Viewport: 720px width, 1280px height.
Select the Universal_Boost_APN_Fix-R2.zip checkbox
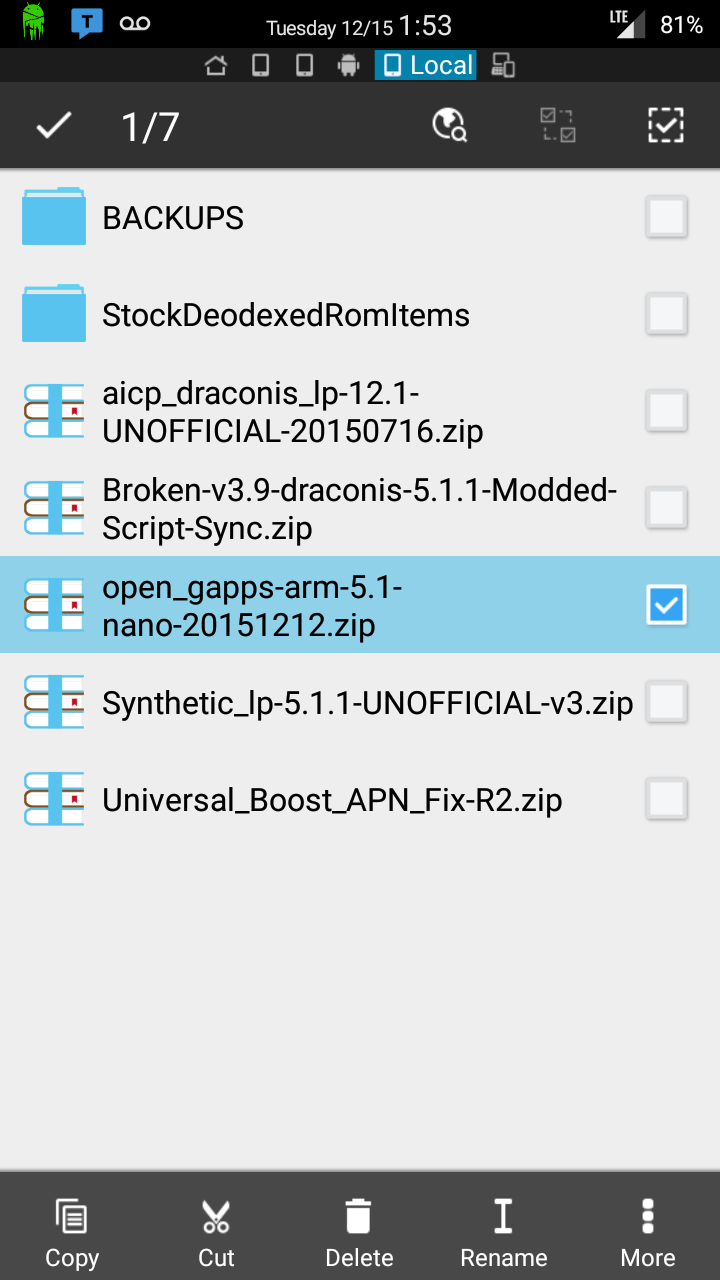pos(666,799)
